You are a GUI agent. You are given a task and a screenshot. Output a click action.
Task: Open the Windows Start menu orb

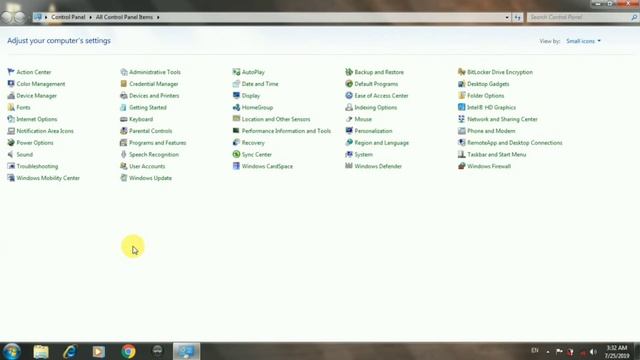[x=11, y=351]
